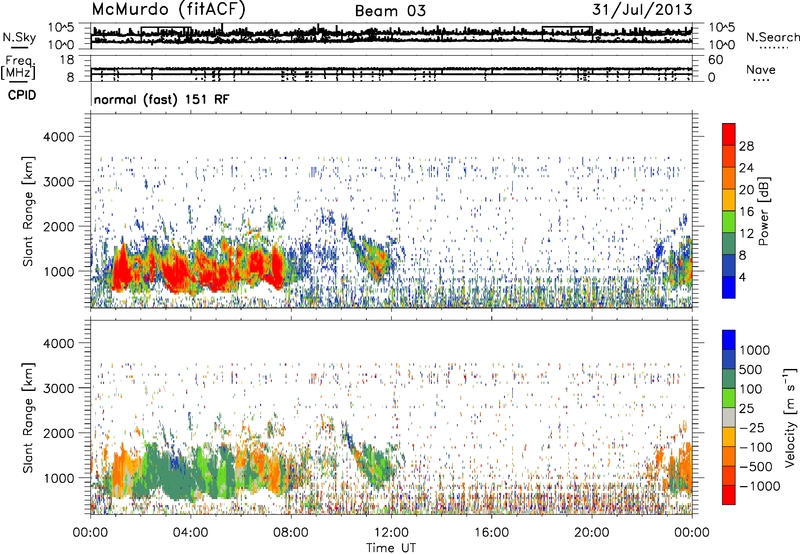The height and width of the screenshot is (554, 800).
Task: Click the '4' label on Power colorbar
Action: (742, 277)
